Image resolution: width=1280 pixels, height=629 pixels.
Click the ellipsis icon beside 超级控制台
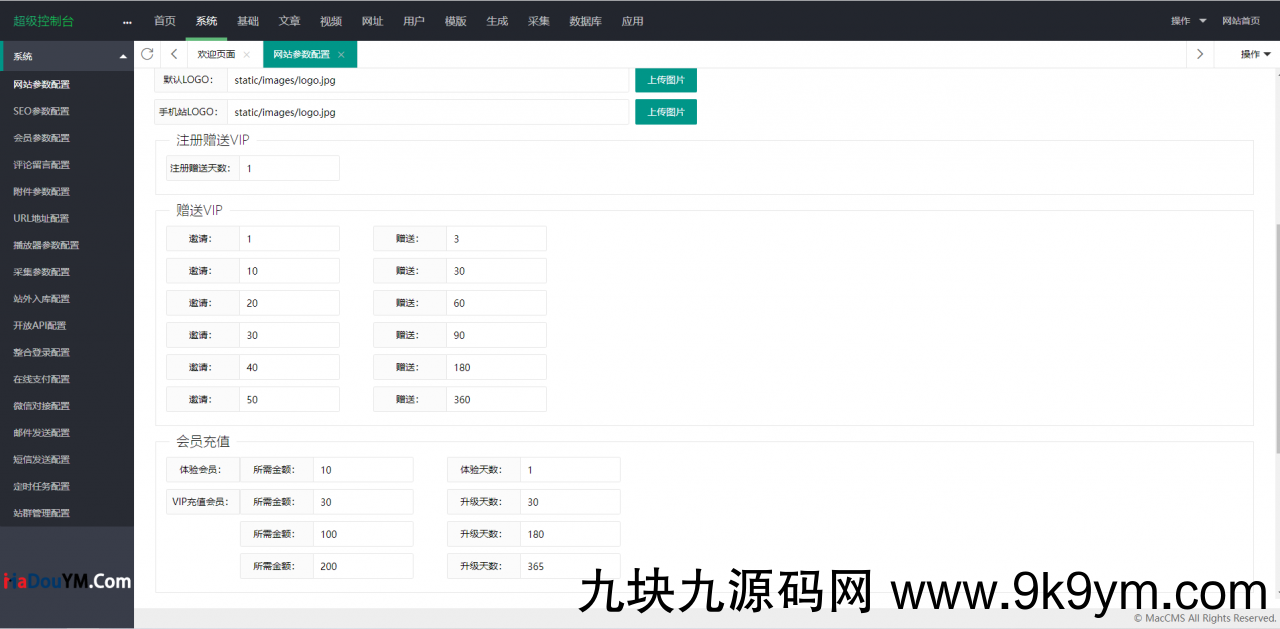pos(127,20)
